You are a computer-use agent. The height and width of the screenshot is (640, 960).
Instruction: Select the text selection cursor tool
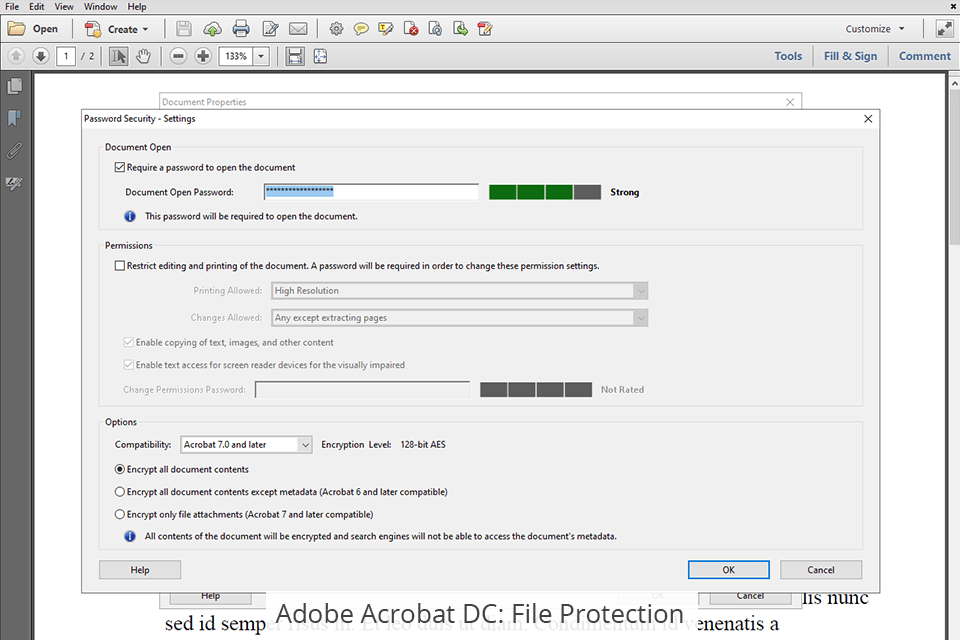point(119,56)
